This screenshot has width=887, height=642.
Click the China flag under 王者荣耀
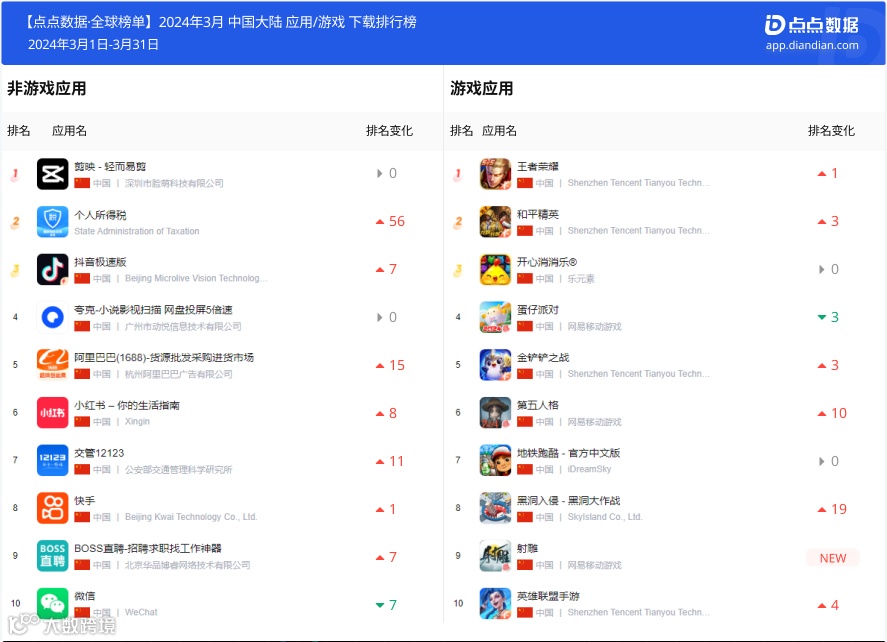[x=524, y=183]
